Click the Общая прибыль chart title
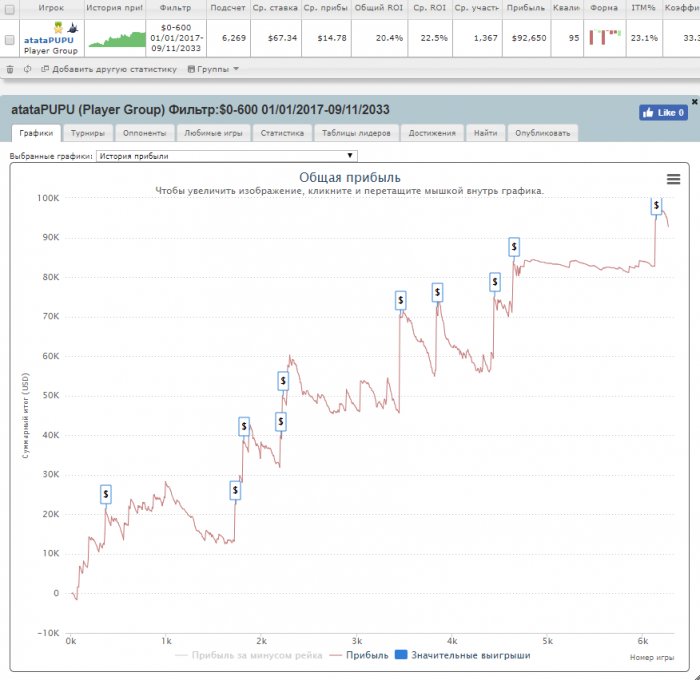This screenshot has height=680, width=700. tap(350, 178)
